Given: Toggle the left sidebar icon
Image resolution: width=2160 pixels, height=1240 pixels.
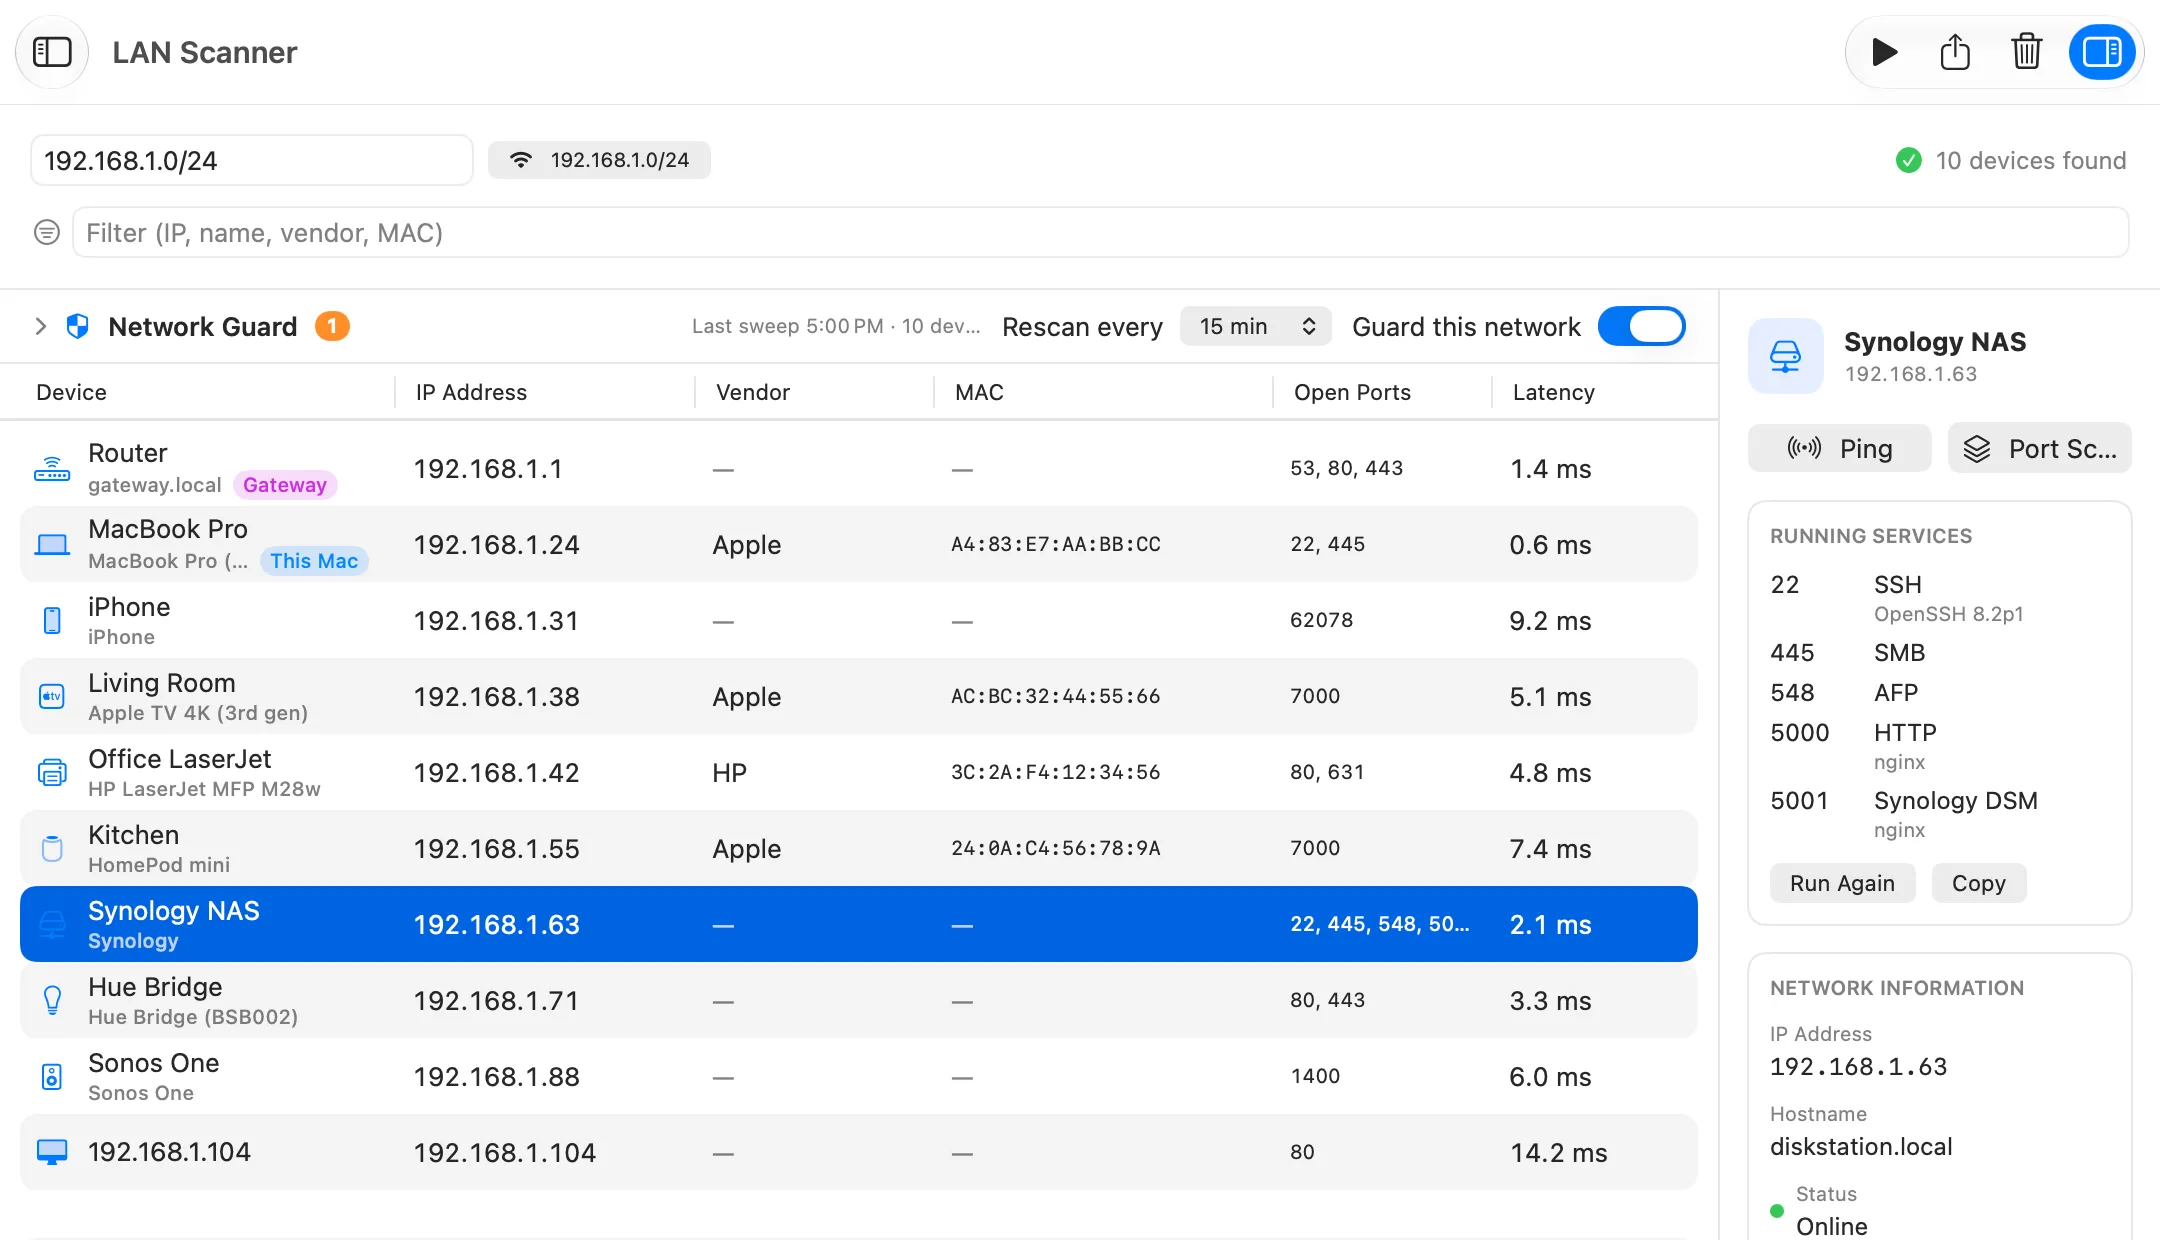Looking at the screenshot, I should [x=52, y=52].
